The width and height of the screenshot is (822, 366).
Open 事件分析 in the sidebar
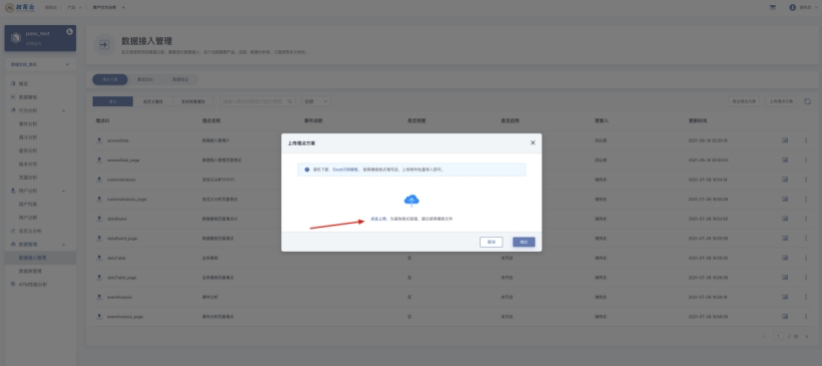(28, 124)
